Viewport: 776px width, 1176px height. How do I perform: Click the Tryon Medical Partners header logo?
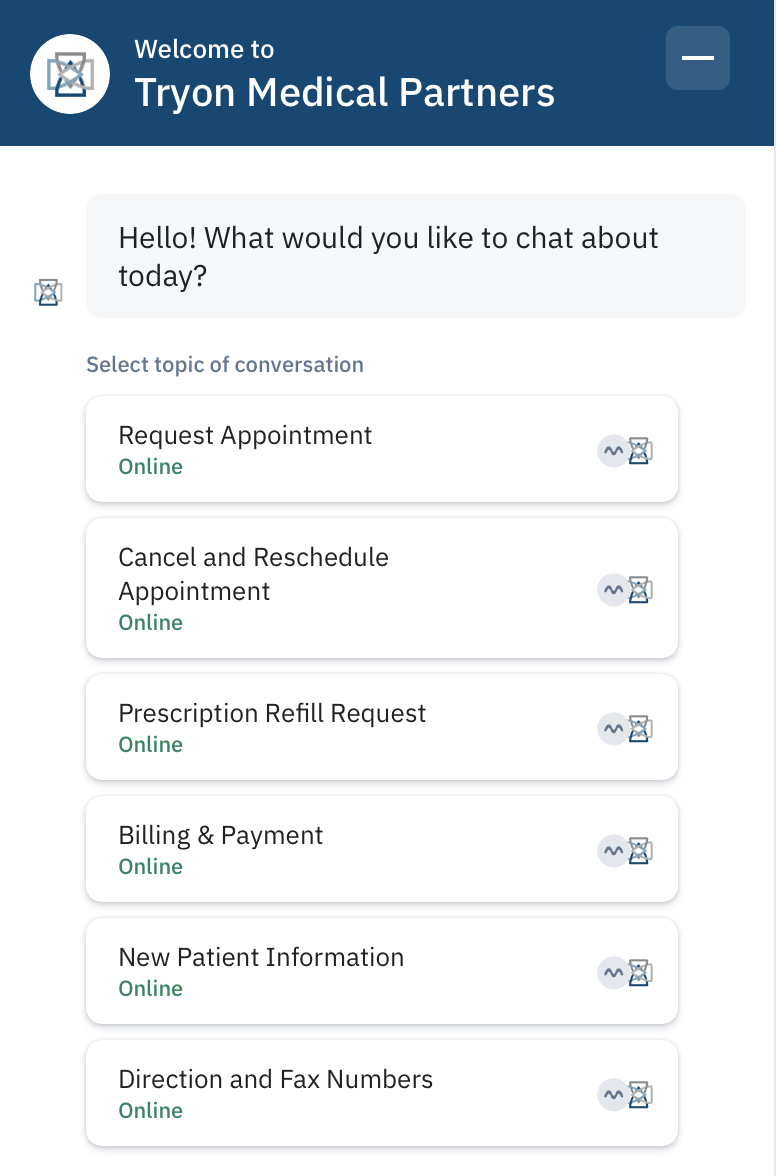point(70,74)
